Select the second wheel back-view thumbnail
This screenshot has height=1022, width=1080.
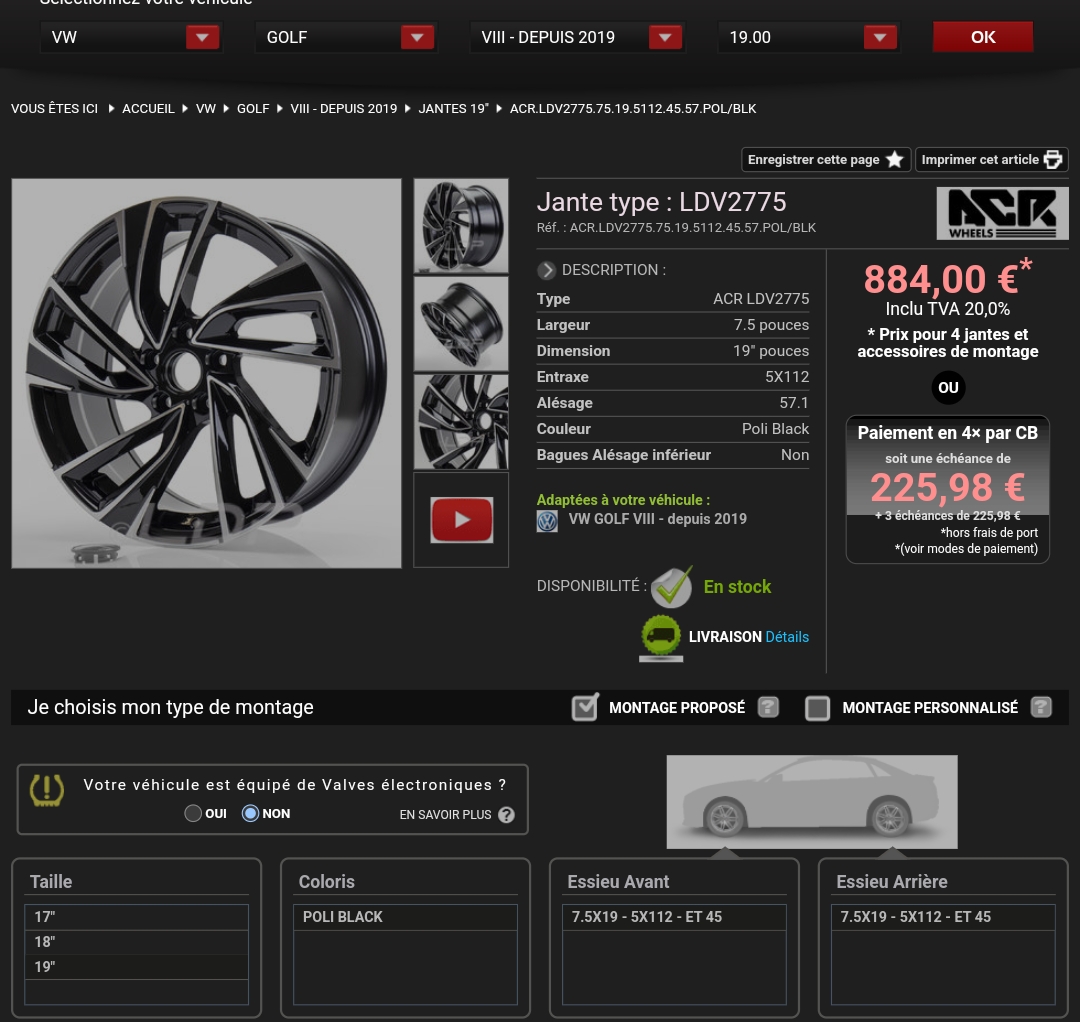point(461,324)
